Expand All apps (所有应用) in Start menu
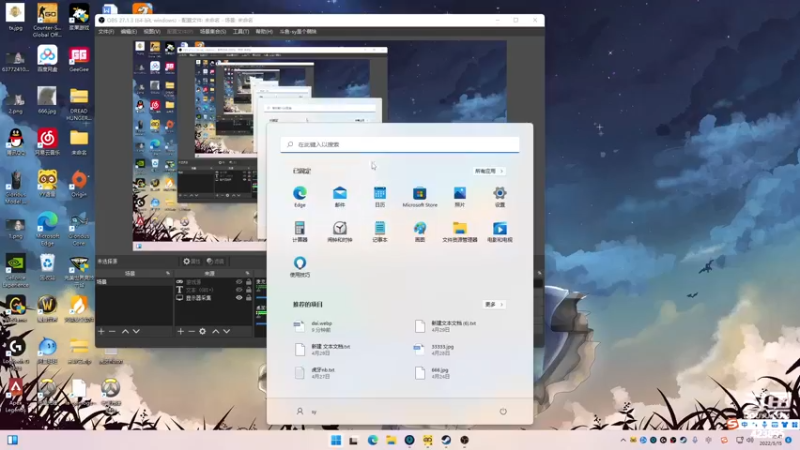This screenshot has height=450, width=800. point(489,171)
